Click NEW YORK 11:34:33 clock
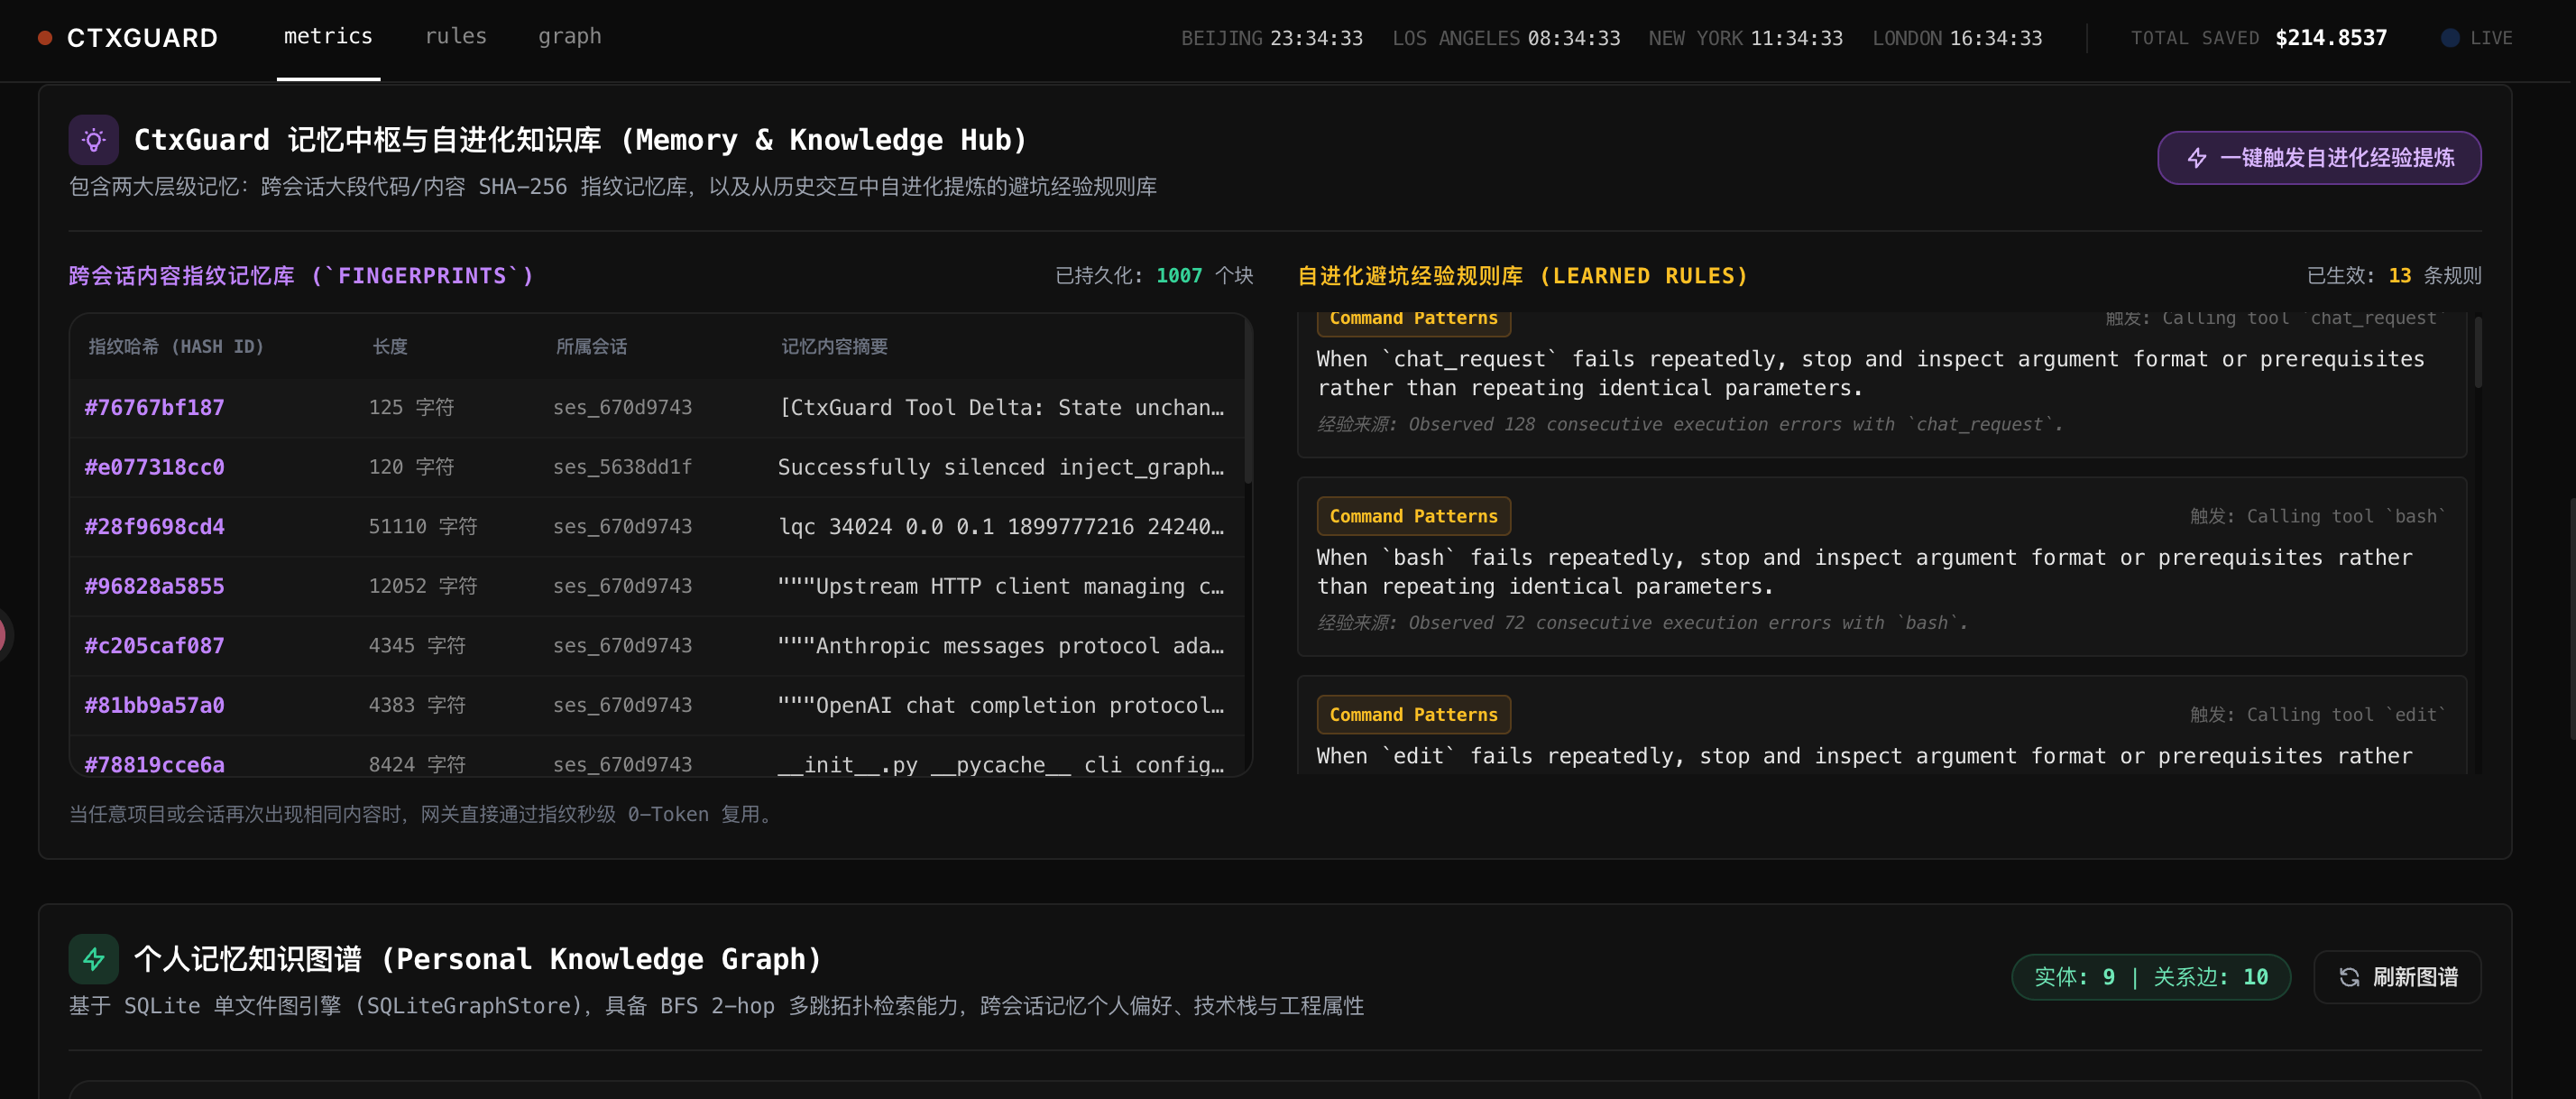Image resolution: width=2576 pixels, height=1099 pixels. 1746,38
